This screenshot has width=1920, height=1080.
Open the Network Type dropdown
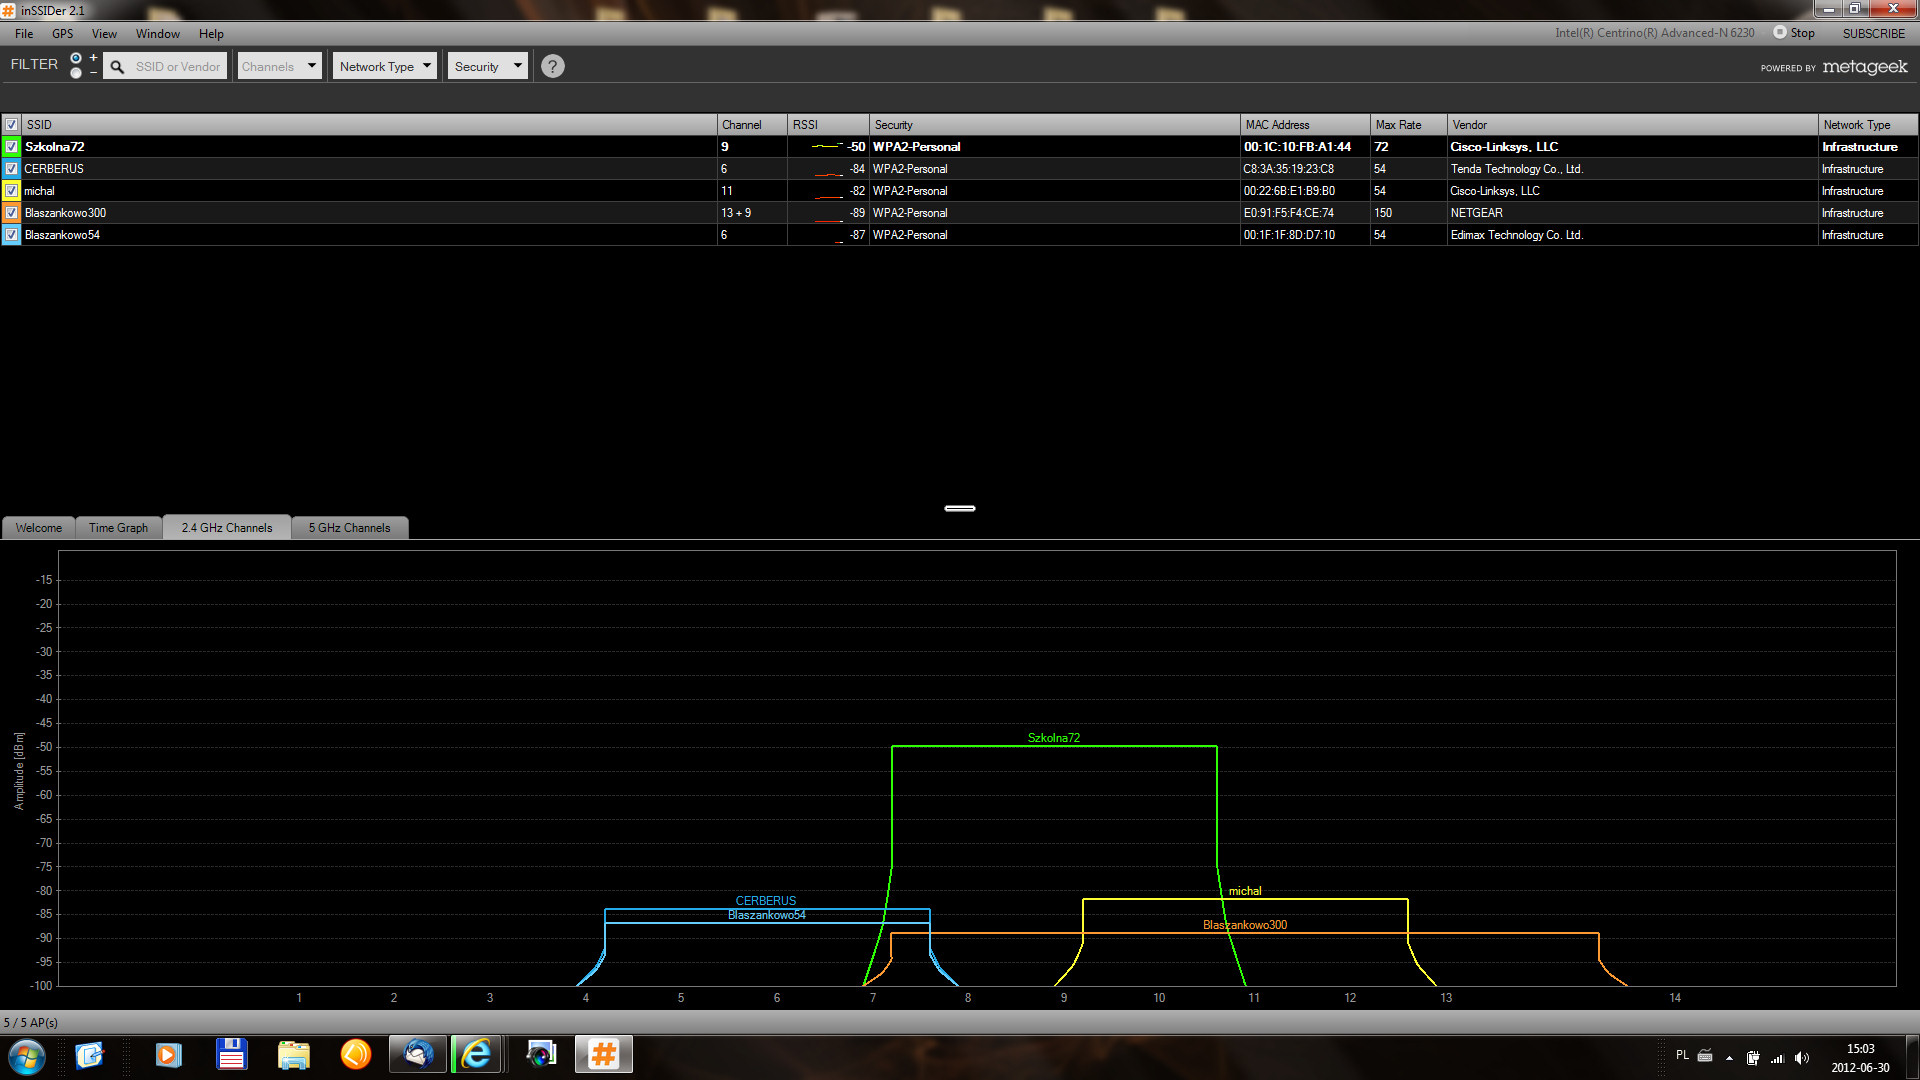coord(384,65)
